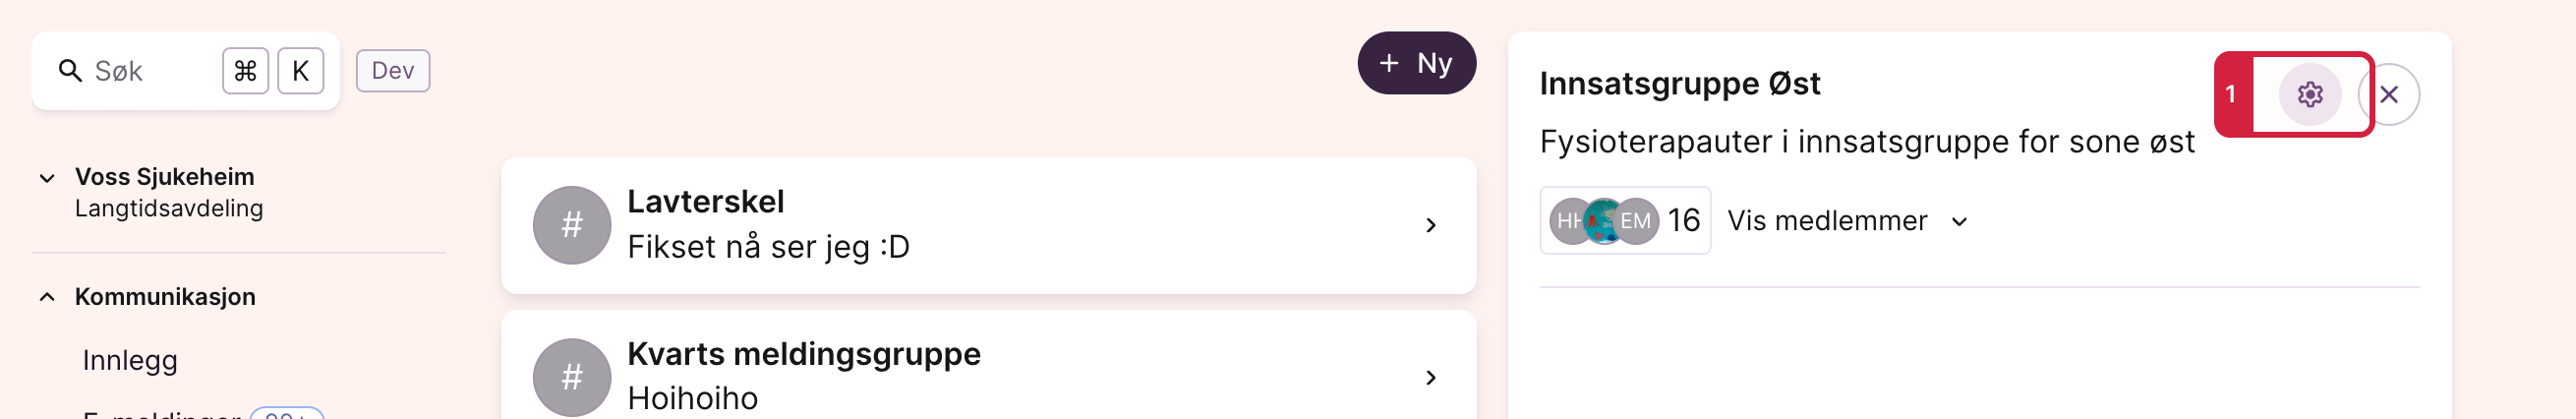Click the Ny button
Viewport: 2576px width, 419px height.
pyautogui.click(x=1416, y=63)
